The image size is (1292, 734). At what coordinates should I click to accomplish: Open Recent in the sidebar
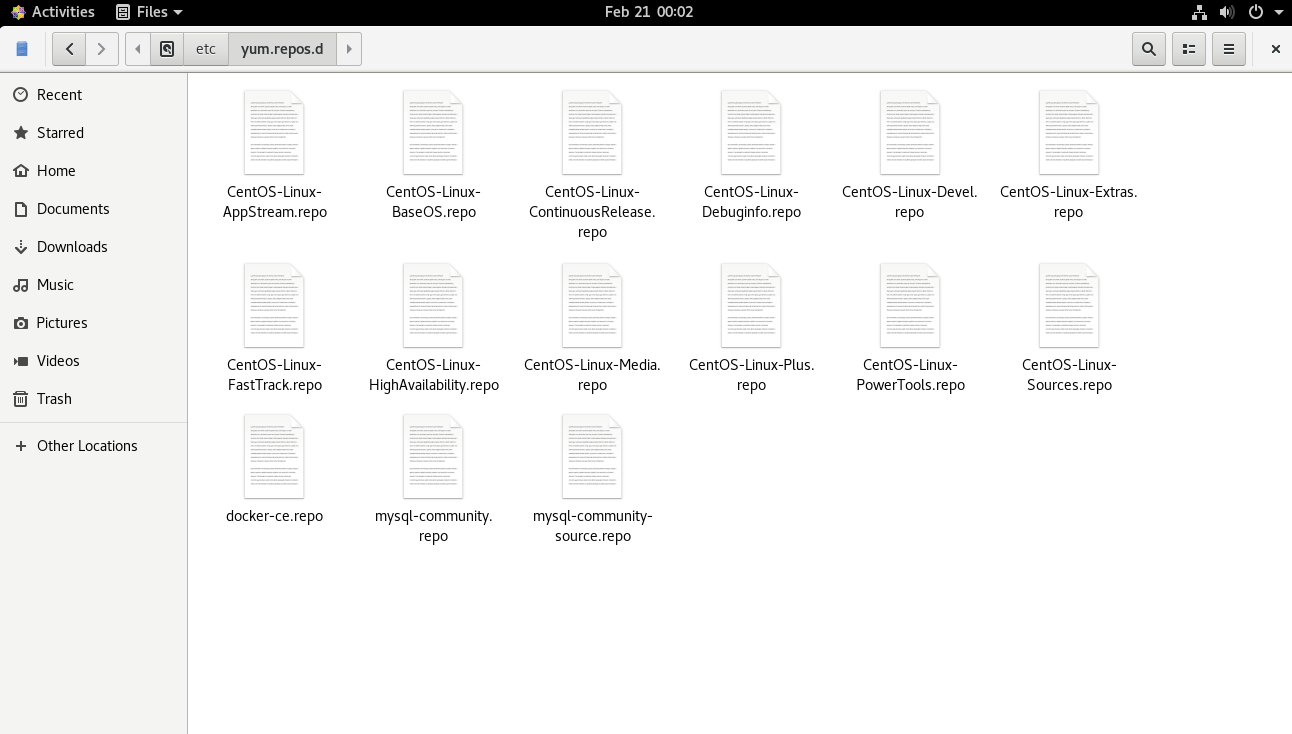tap(94, 95)
